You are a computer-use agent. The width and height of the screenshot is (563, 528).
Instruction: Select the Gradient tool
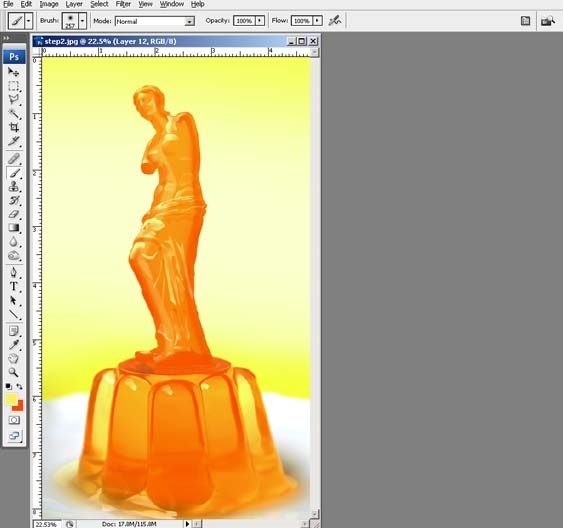pyautogui.click(x=14, y=228)
